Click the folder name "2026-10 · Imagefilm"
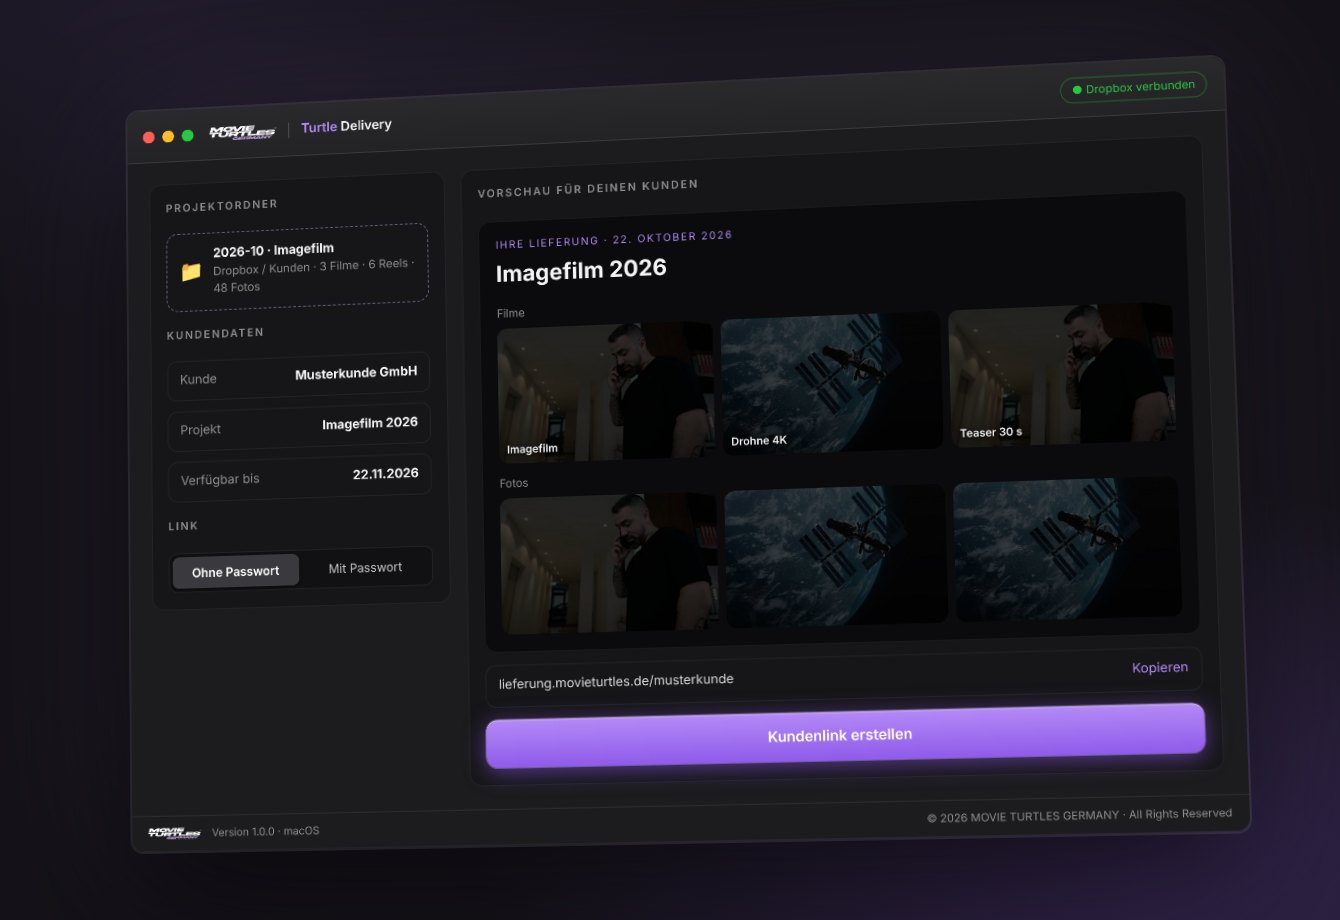Screen dimensions: 1340x920 [273, 250]
